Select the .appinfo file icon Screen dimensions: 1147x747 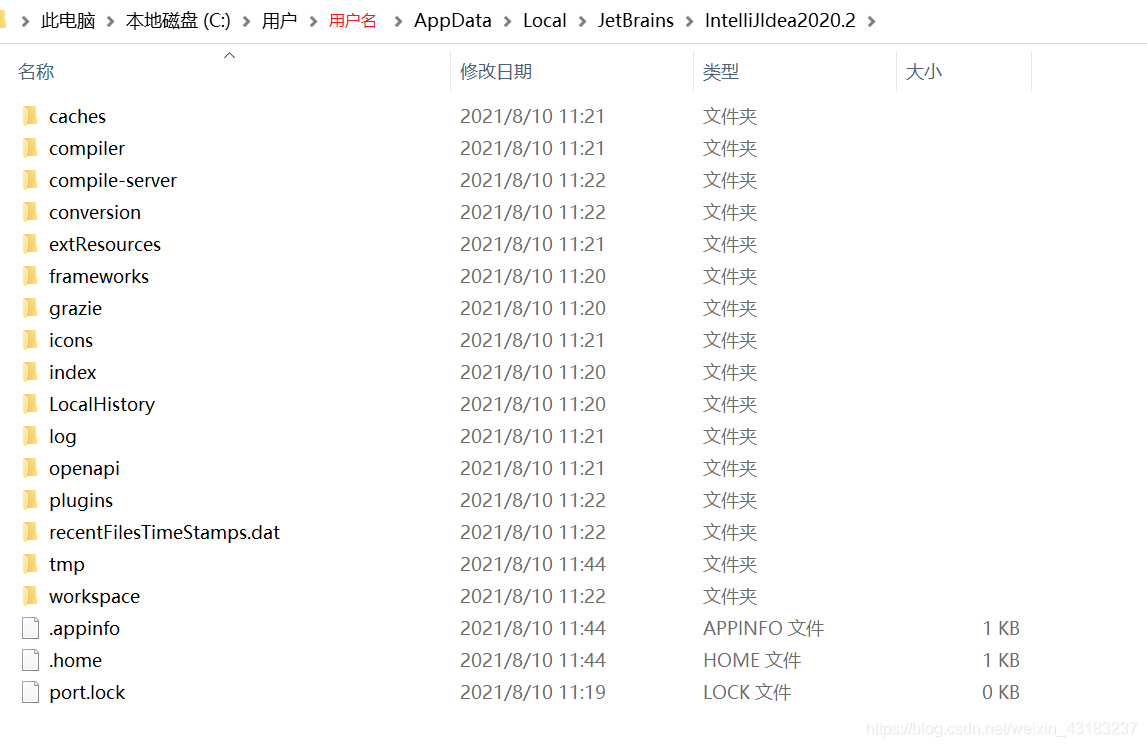(x=31, y=628)
